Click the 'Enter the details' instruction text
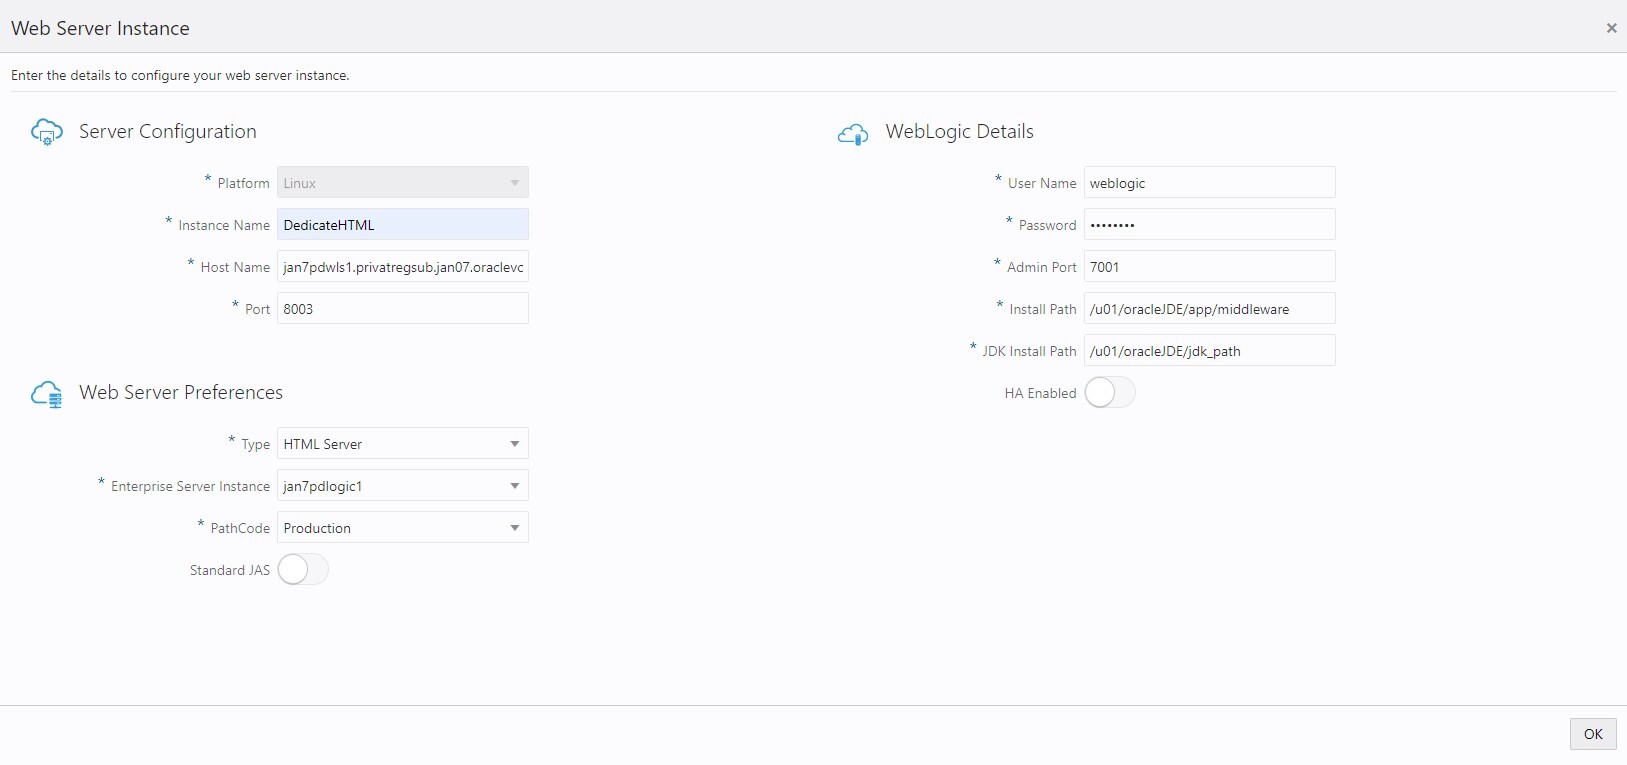Viewport: 1627px width, 765px height. [x=180, y=75]
